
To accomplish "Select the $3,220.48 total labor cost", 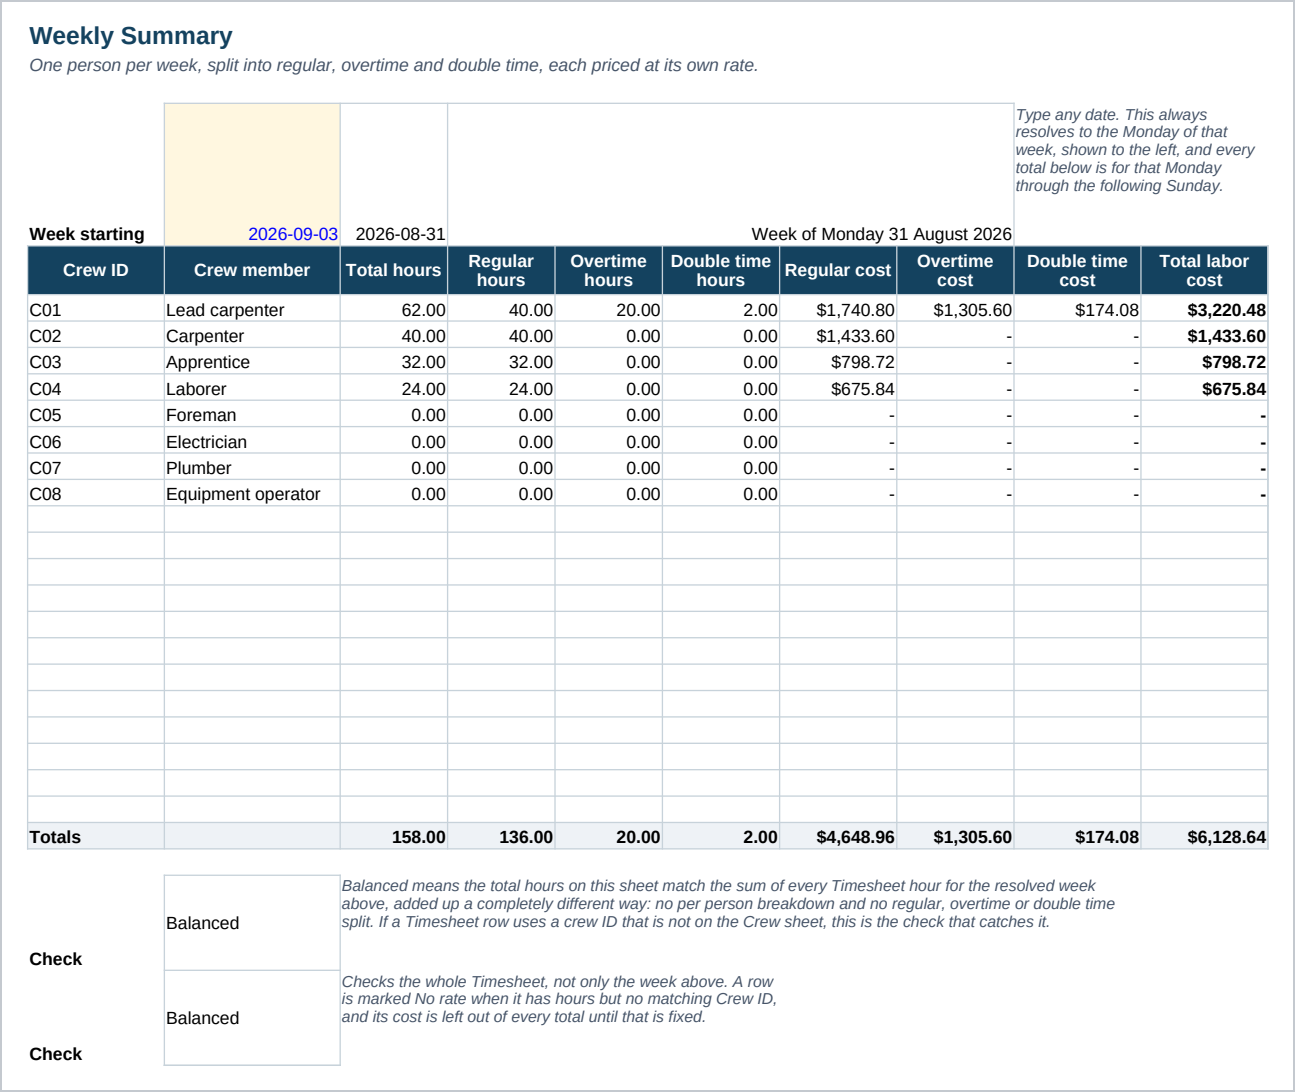I will [x=1204, y=310].
